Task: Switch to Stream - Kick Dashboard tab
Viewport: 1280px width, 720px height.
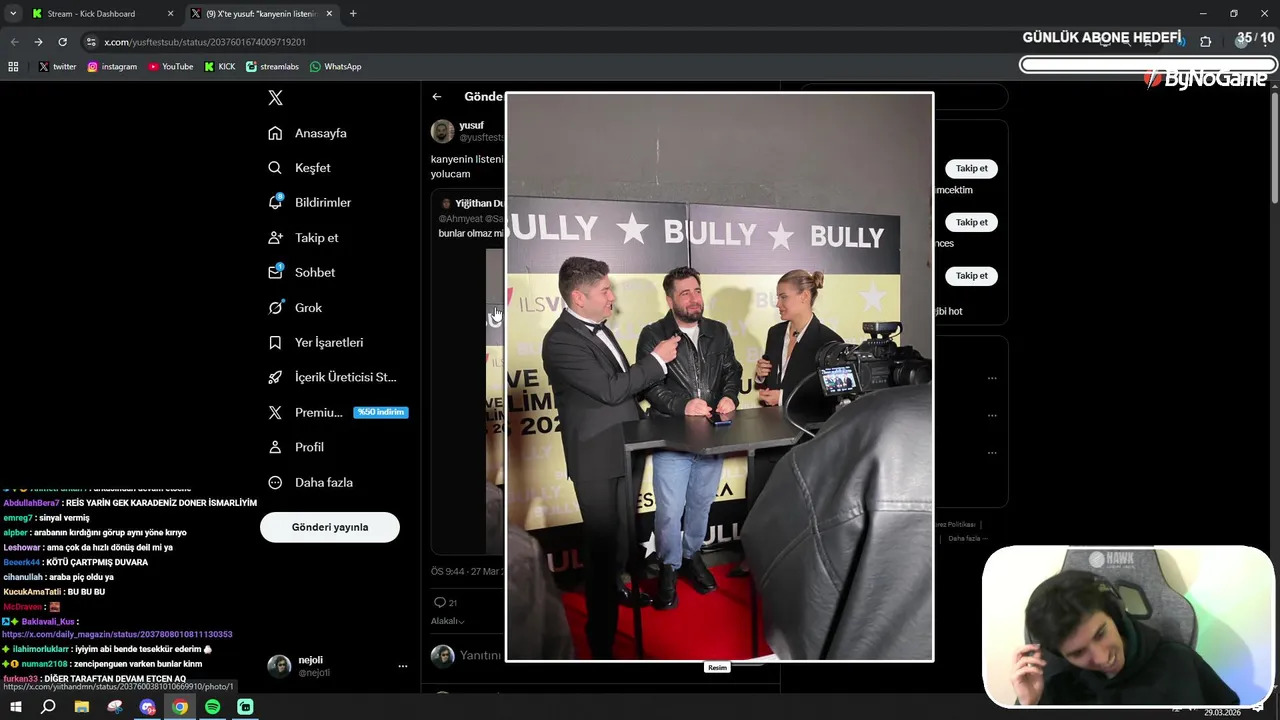Action: [x=100, y=14]
